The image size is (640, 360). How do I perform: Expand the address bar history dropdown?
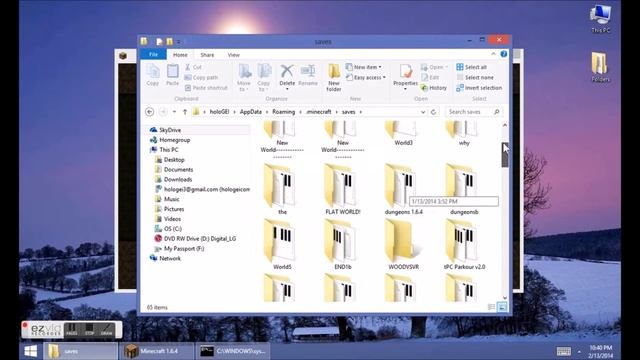tap(423, 112)
